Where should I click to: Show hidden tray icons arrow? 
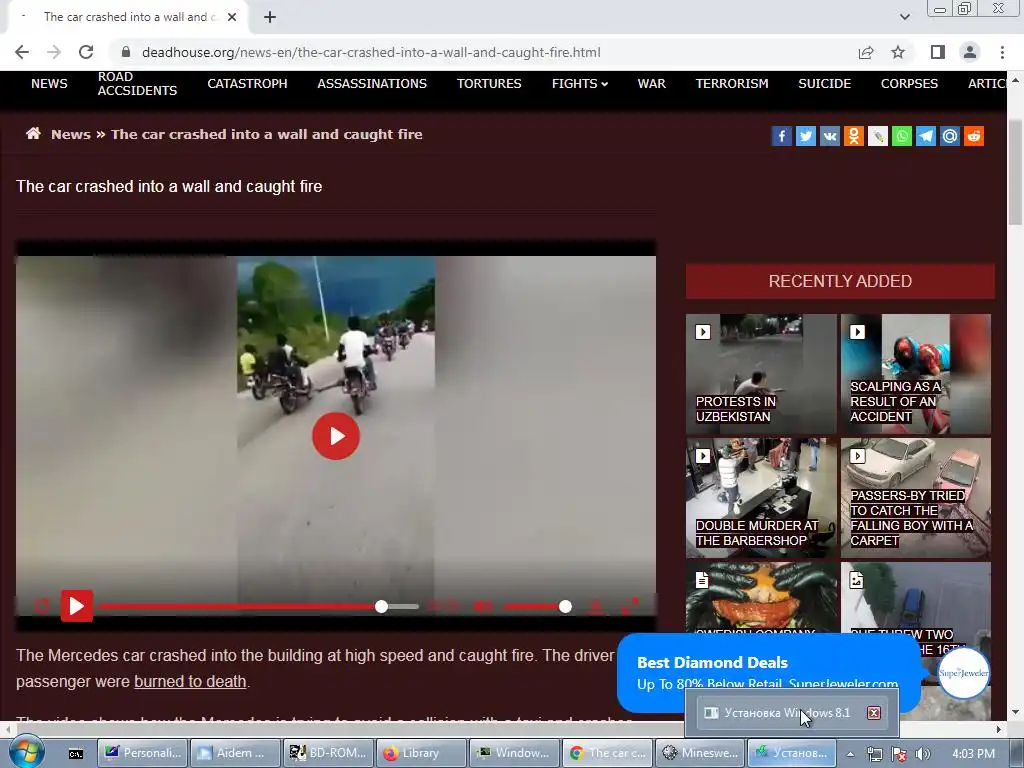coord(850,754)
